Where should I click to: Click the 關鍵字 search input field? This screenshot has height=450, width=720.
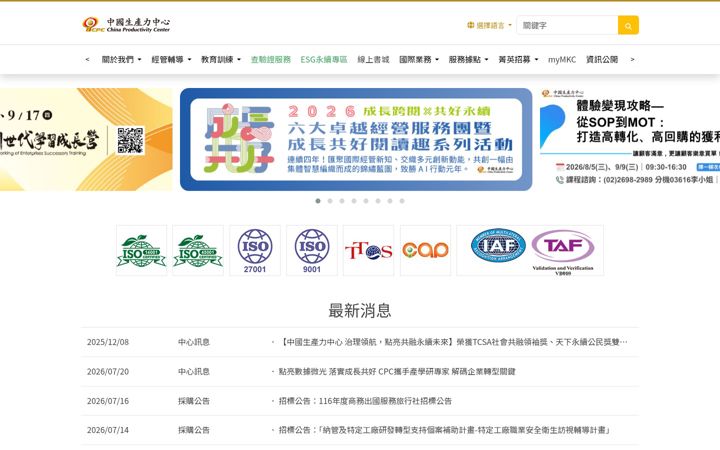568,25
